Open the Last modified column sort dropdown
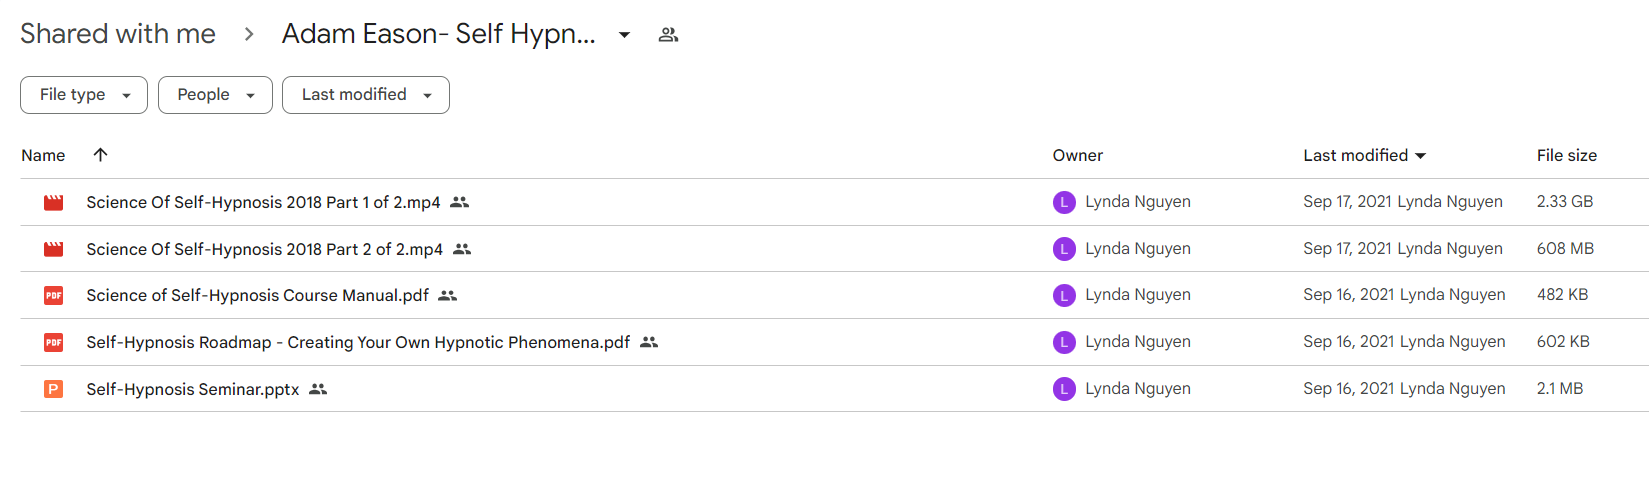 [1421, 156]
